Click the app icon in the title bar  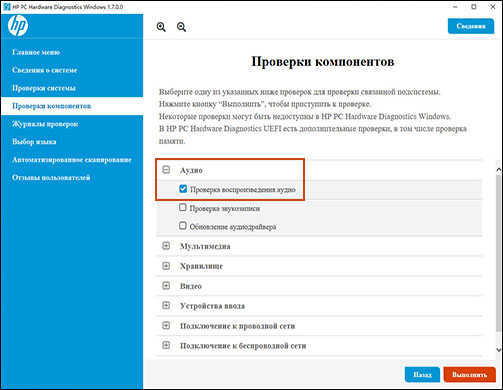[7, 7]
